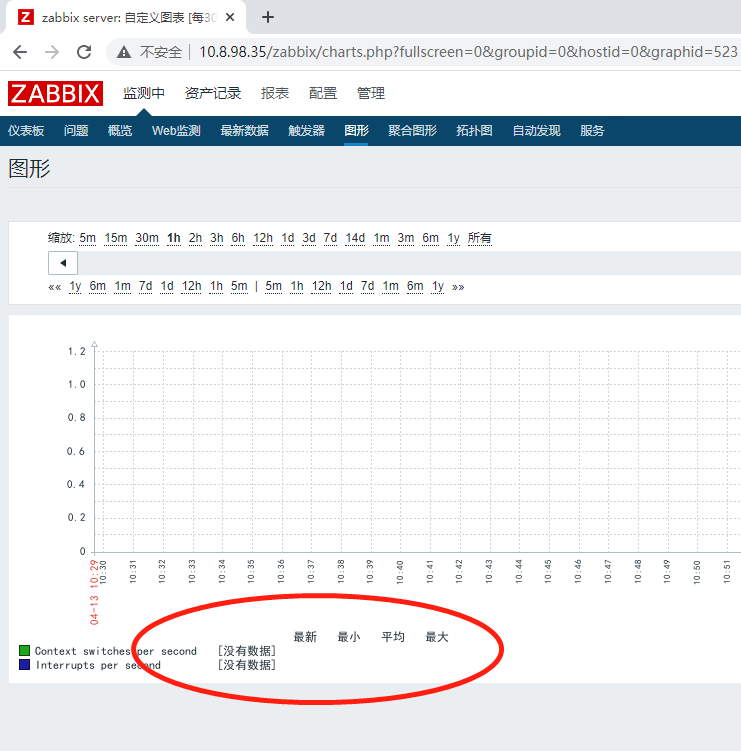Go to 最新数据 submenu
This screenshot has height=751, width=741.
pyautogui.click(x=244, y=131)
